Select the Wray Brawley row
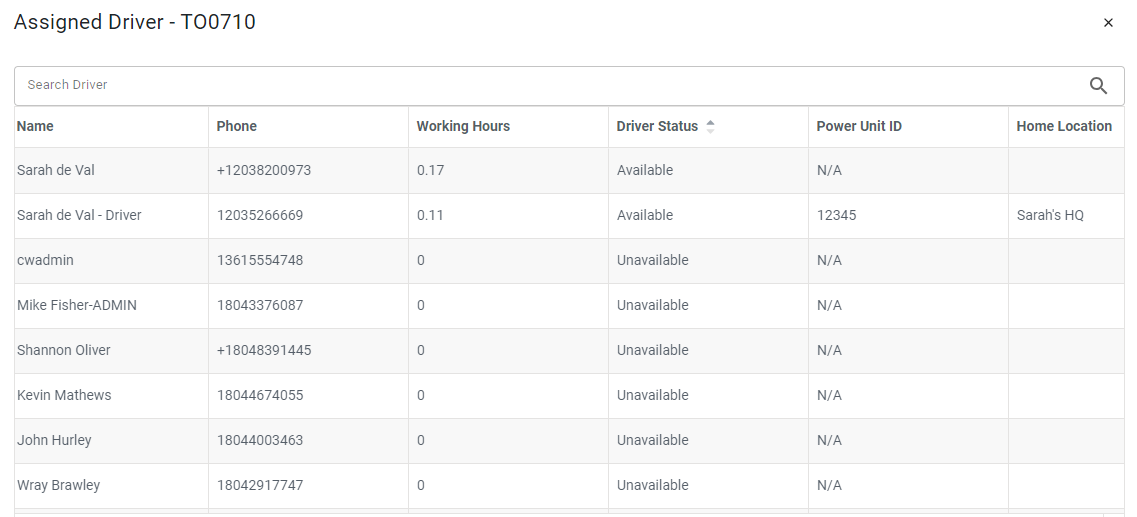 click(569, 485)
